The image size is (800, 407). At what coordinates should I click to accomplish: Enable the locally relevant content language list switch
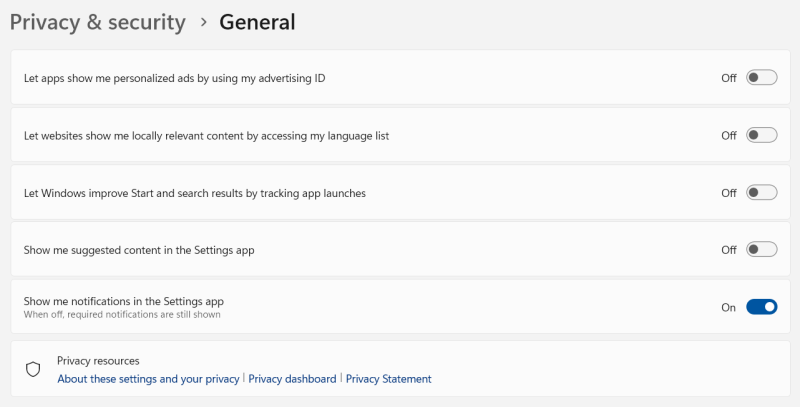click(761, 135)
